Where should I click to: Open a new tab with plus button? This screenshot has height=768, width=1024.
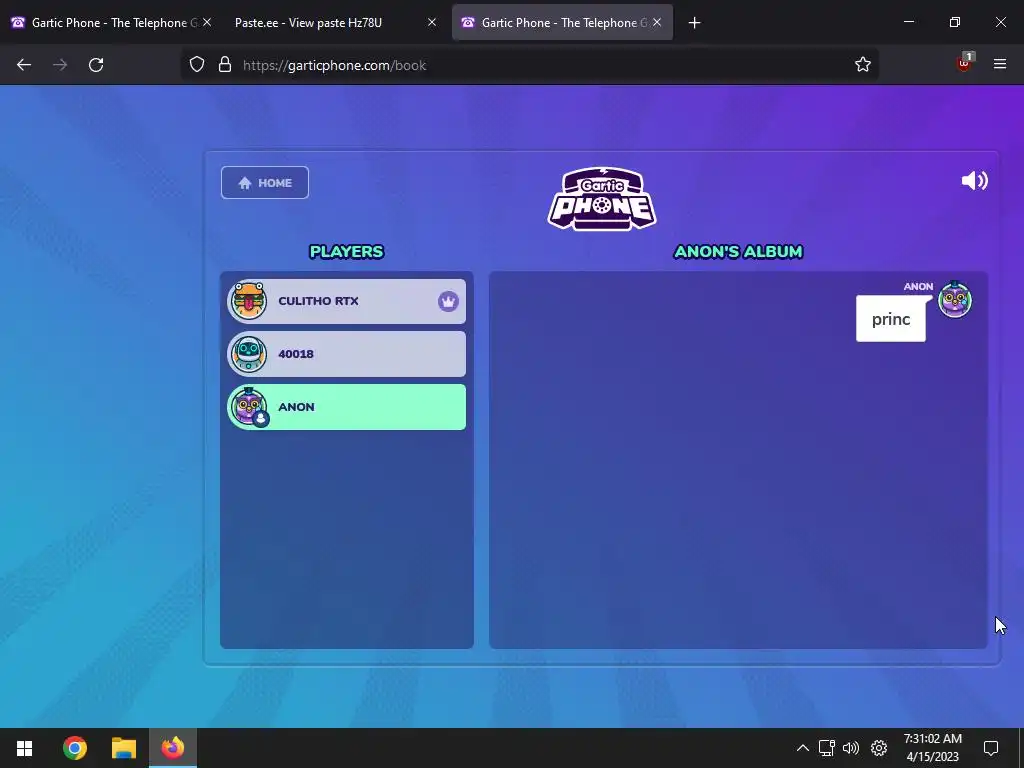point(694,23)
